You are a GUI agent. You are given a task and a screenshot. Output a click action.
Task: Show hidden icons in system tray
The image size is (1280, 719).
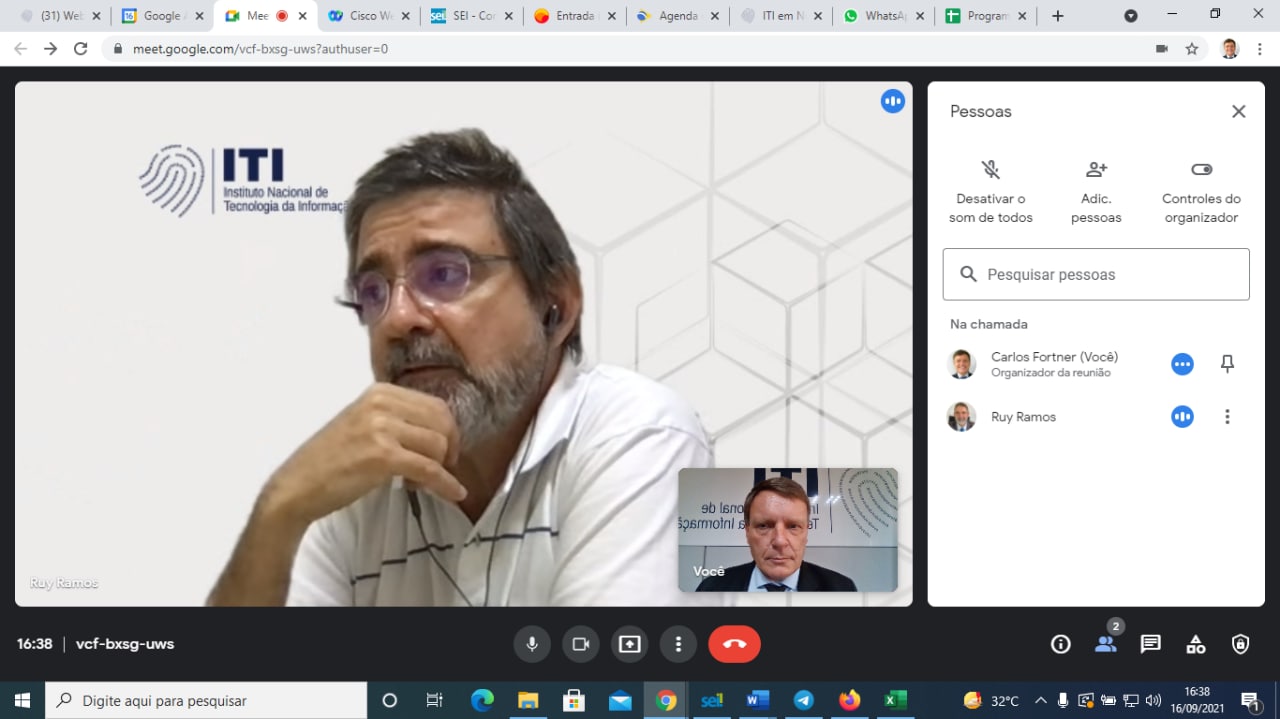[1040, 700]
